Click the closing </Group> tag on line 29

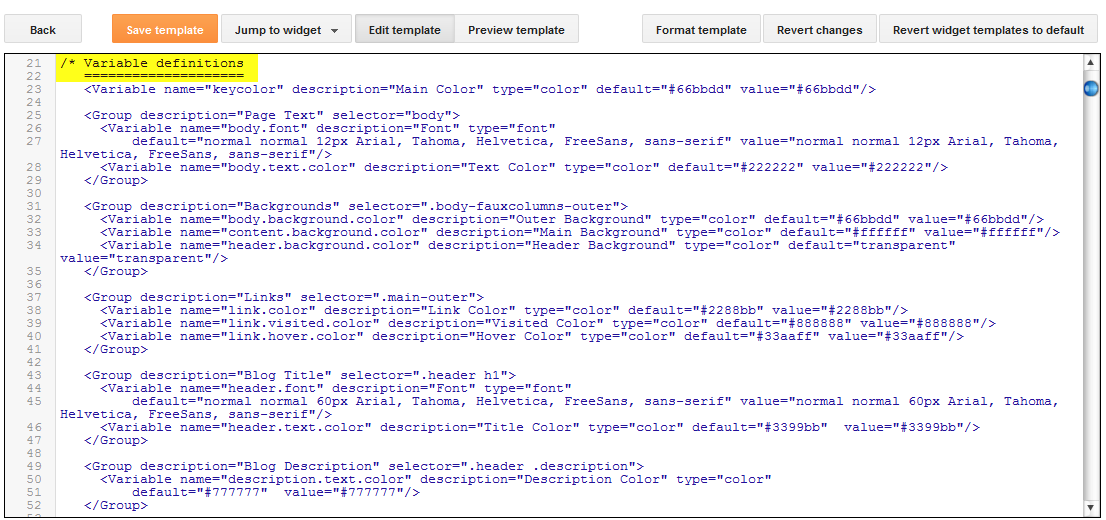[116, 180]
